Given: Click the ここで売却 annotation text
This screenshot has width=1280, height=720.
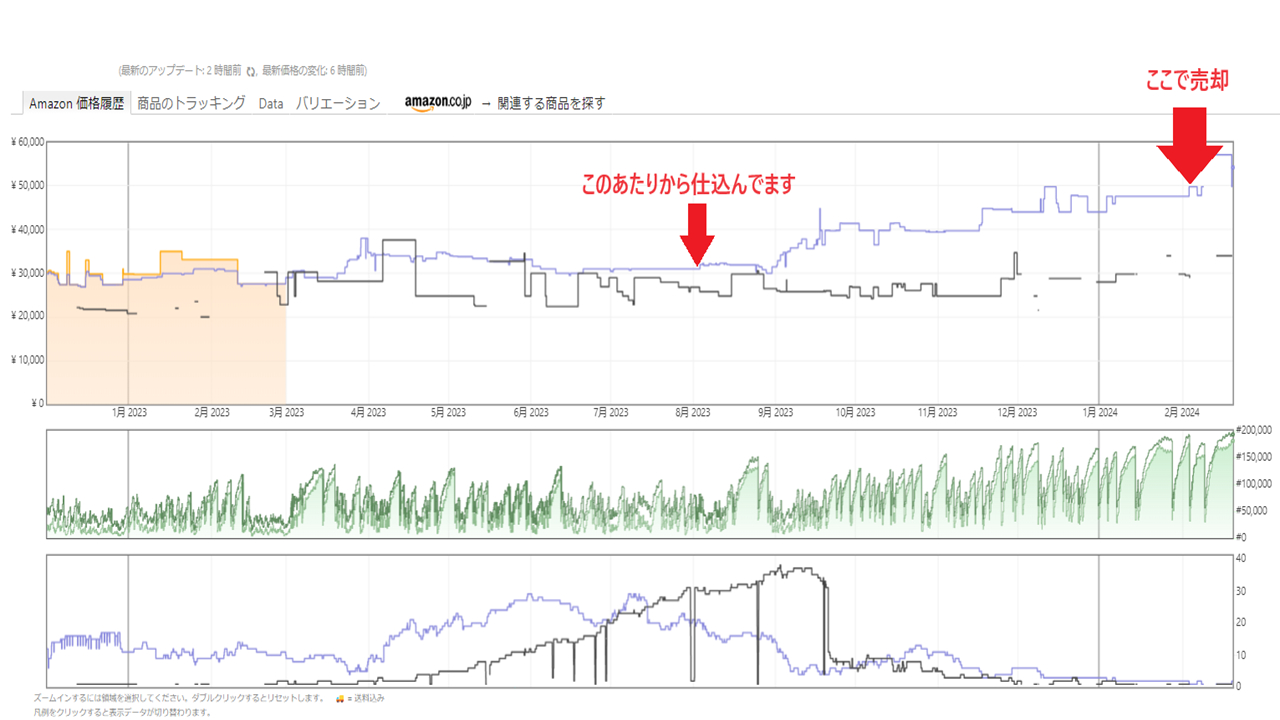Looking at the screenshot, I should pyautogui.click(x=1186, y=83).
